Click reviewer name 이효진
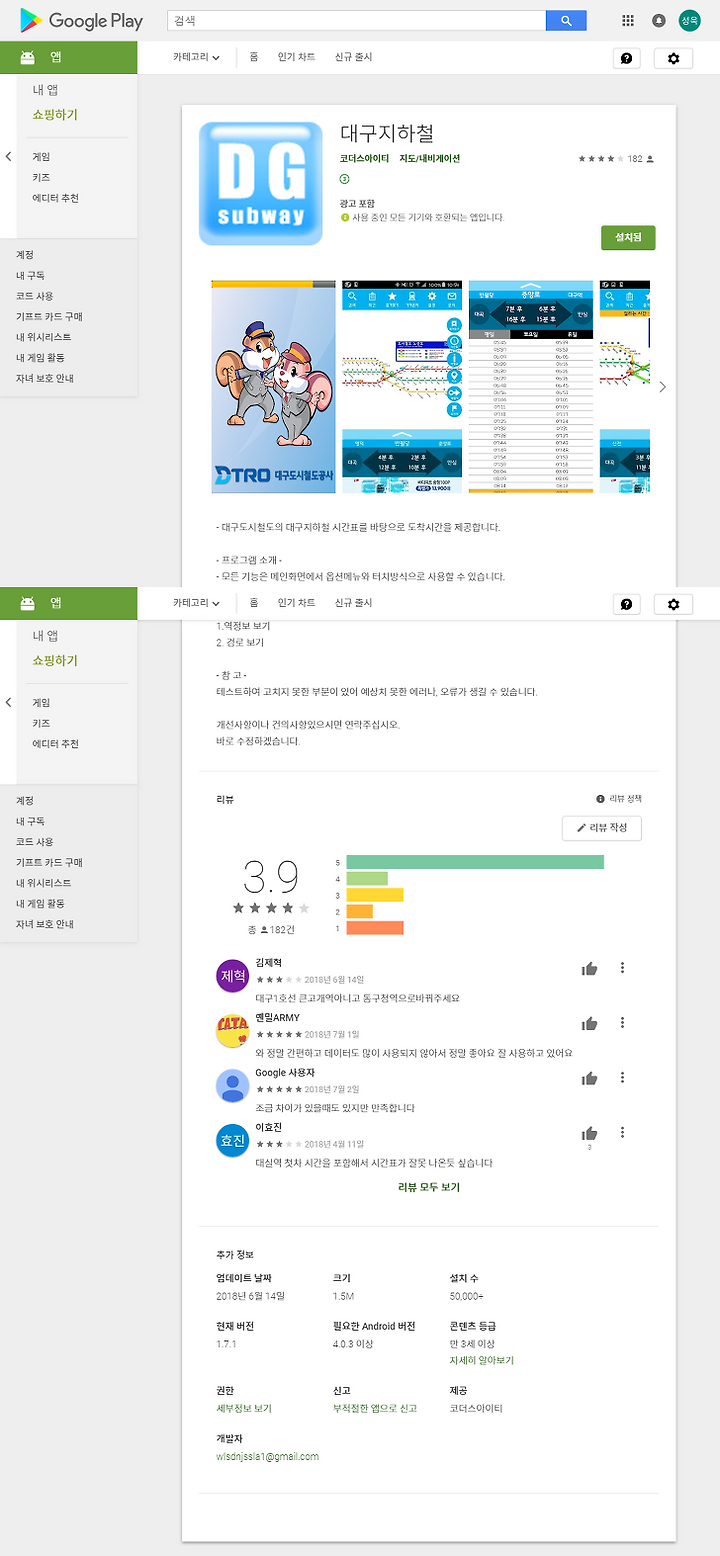Viewport: 720px width, 1556px height. [269, 1127]
